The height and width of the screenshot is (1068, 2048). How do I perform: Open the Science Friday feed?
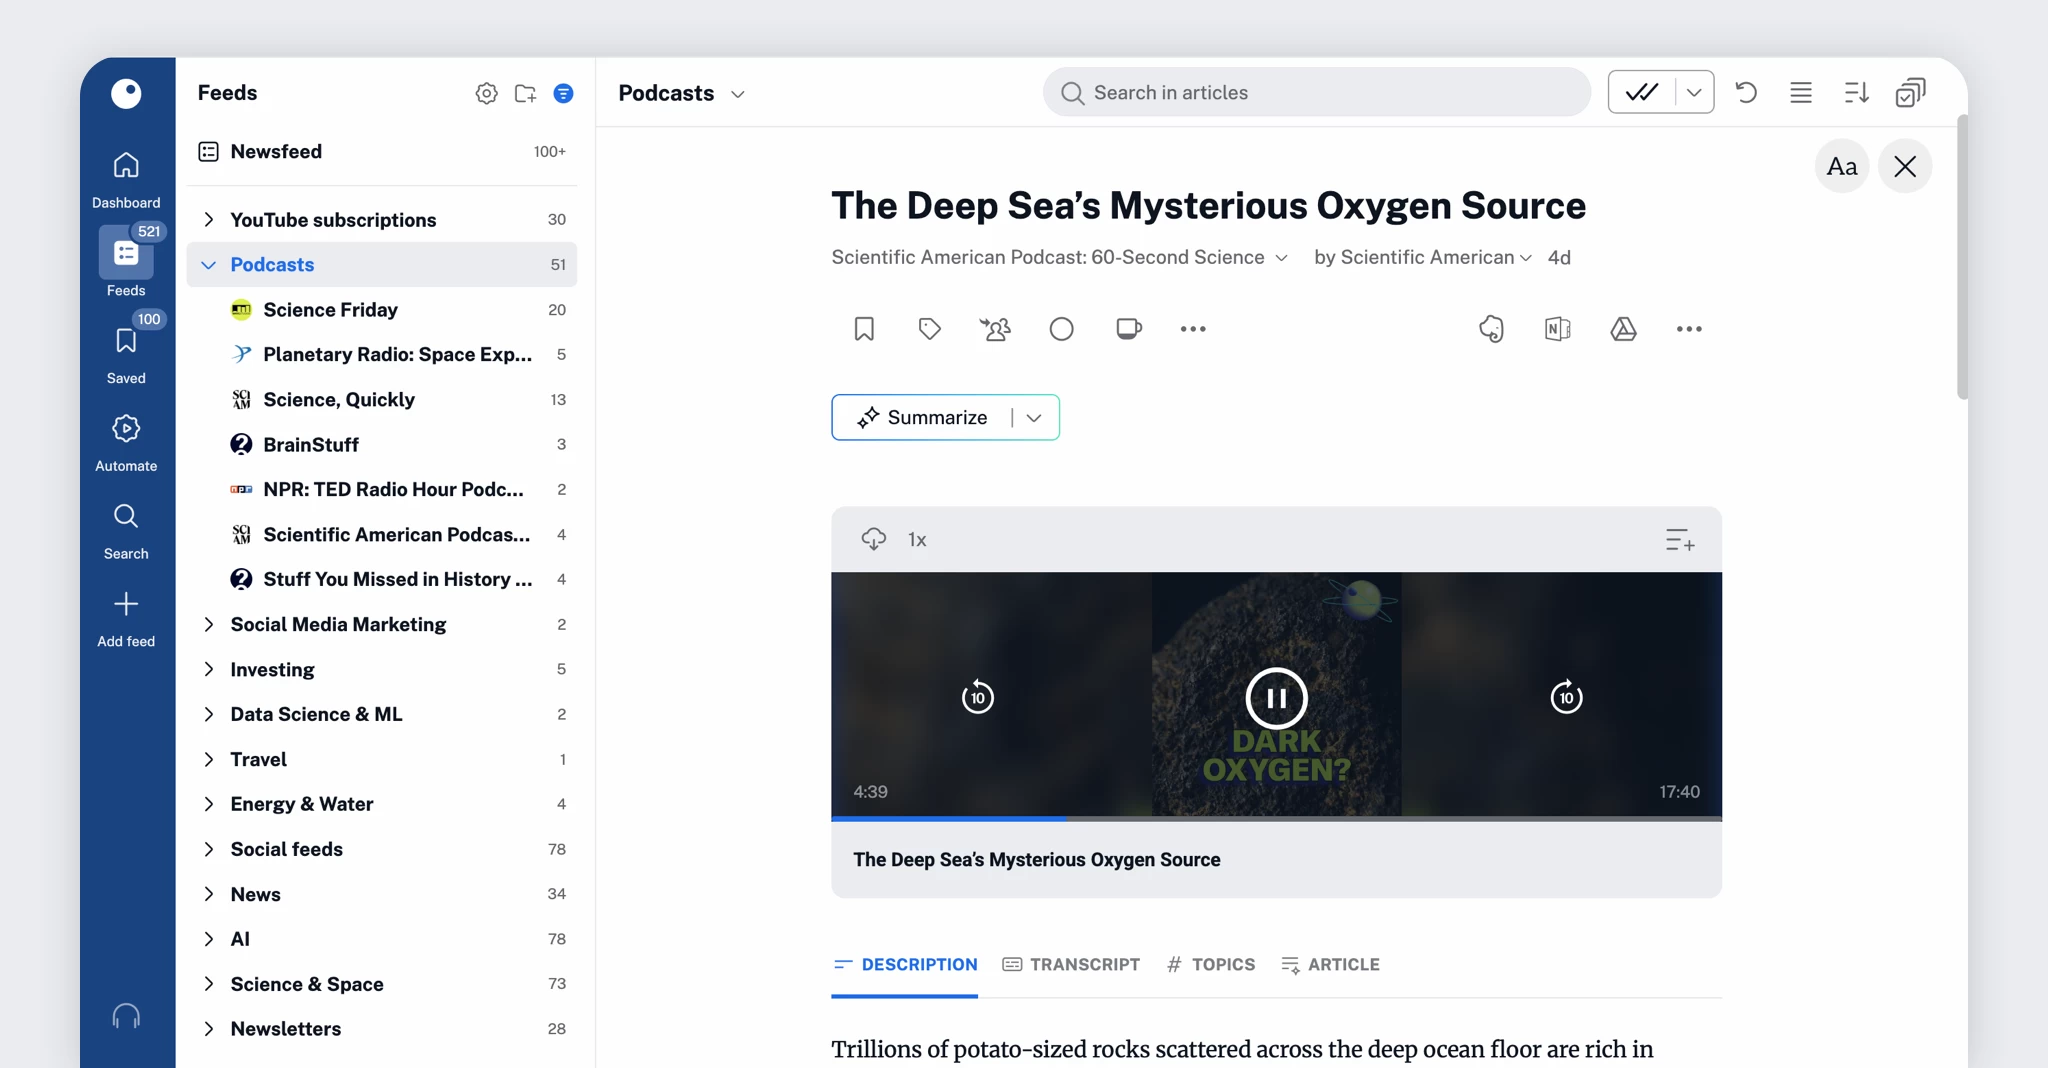[x=382, y=310]
